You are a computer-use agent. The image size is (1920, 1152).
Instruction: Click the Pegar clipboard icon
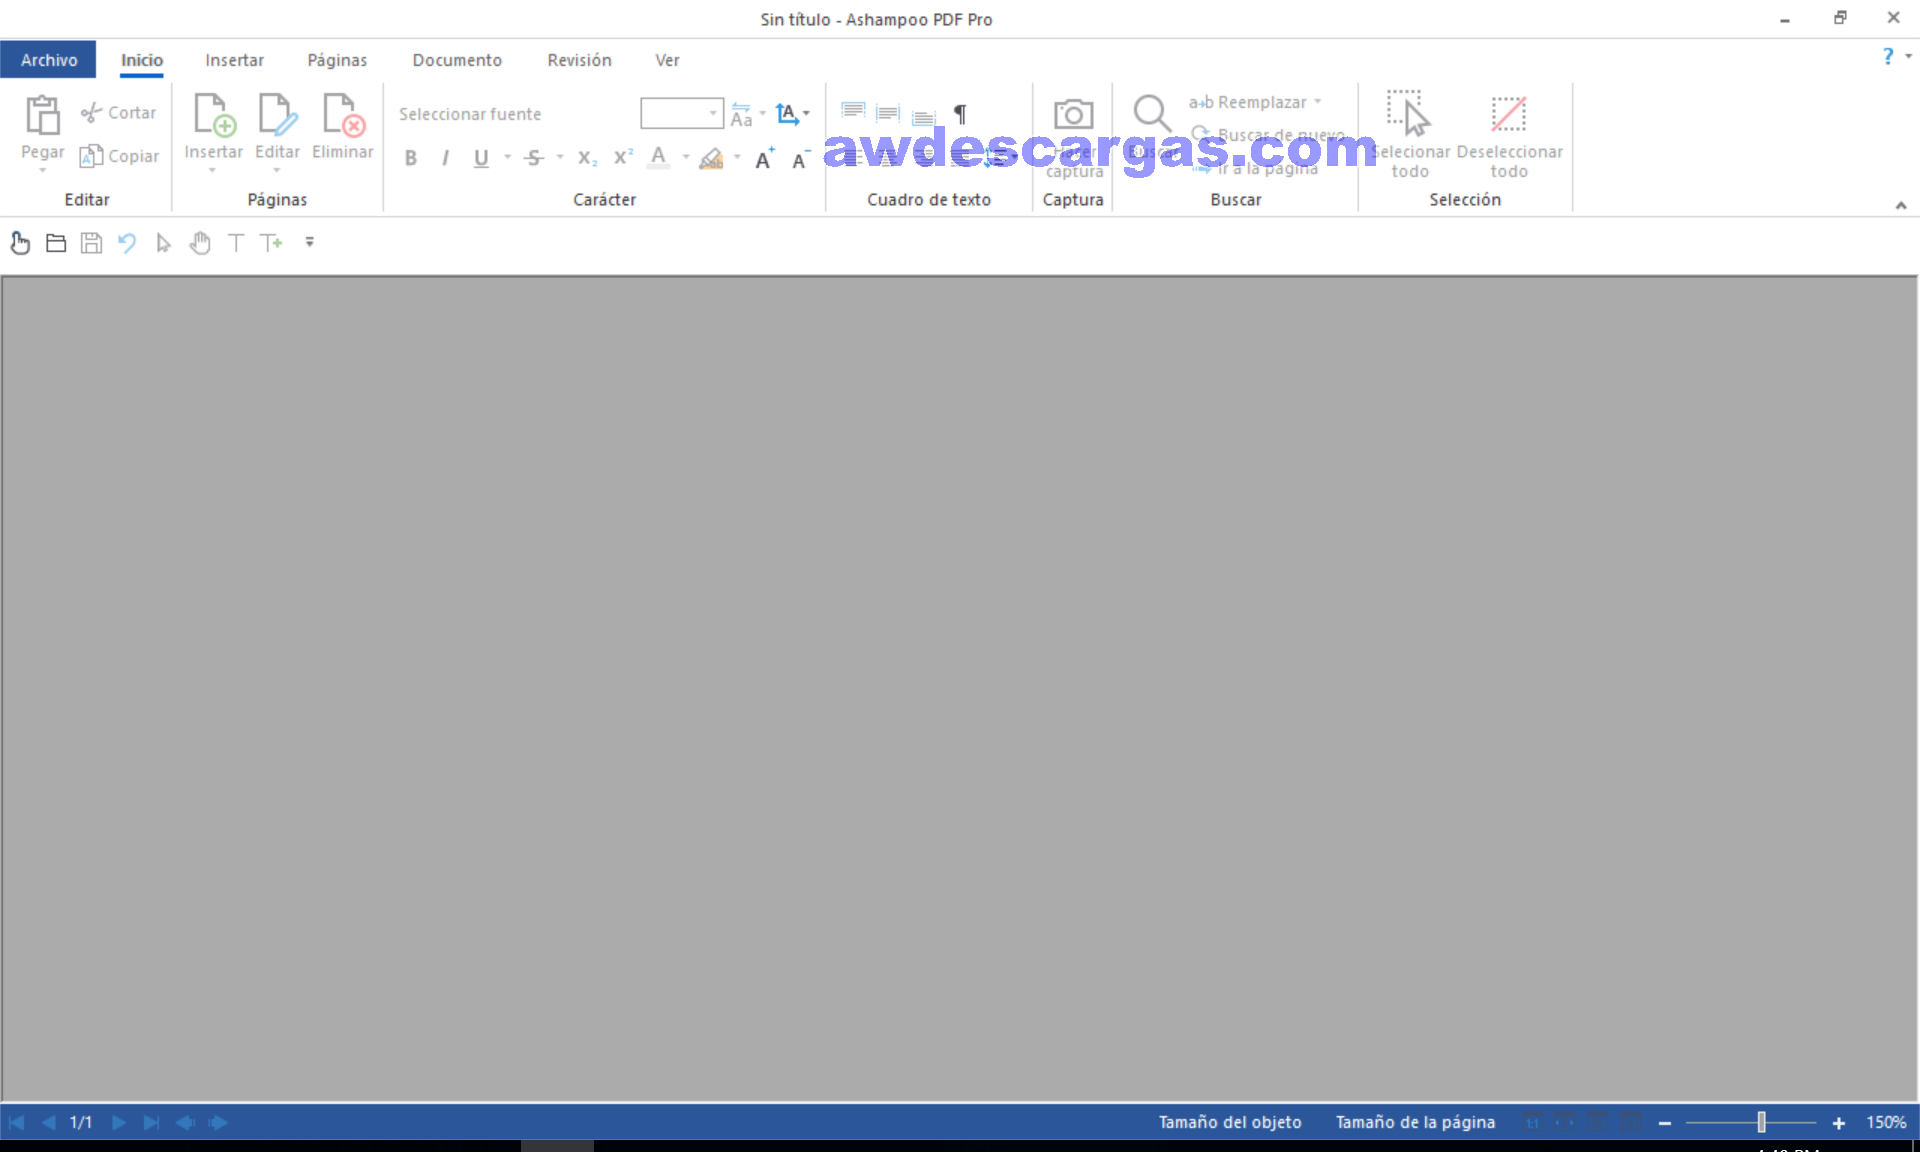coord(42,115)
